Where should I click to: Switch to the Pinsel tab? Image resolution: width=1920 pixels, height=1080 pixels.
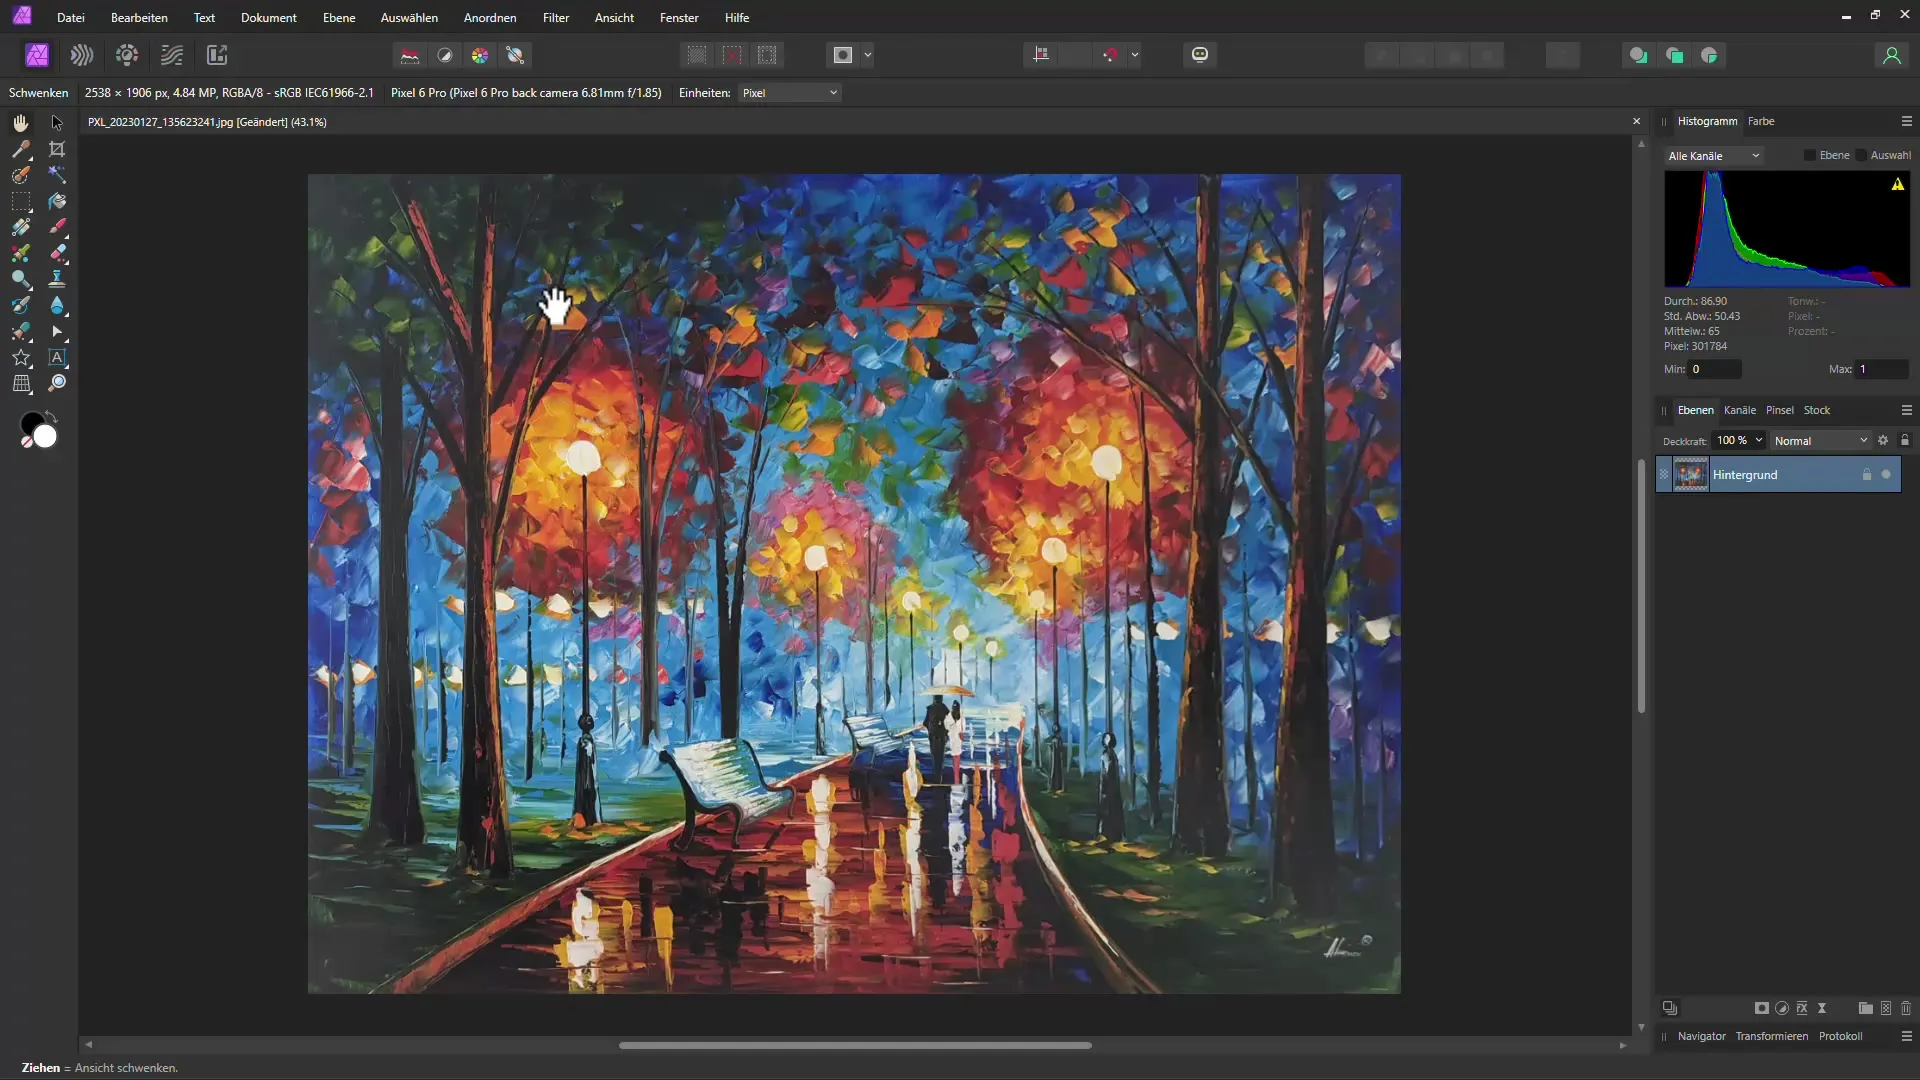pyautogui.click(x=1780, y=410)
